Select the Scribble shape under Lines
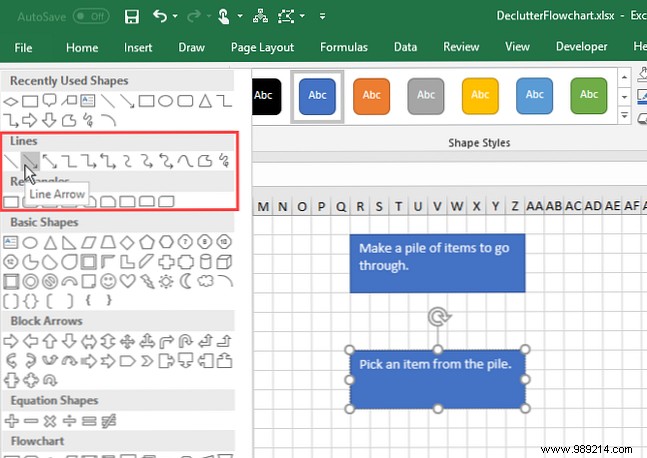Screen dimensions: 647x458 point(224,161)
